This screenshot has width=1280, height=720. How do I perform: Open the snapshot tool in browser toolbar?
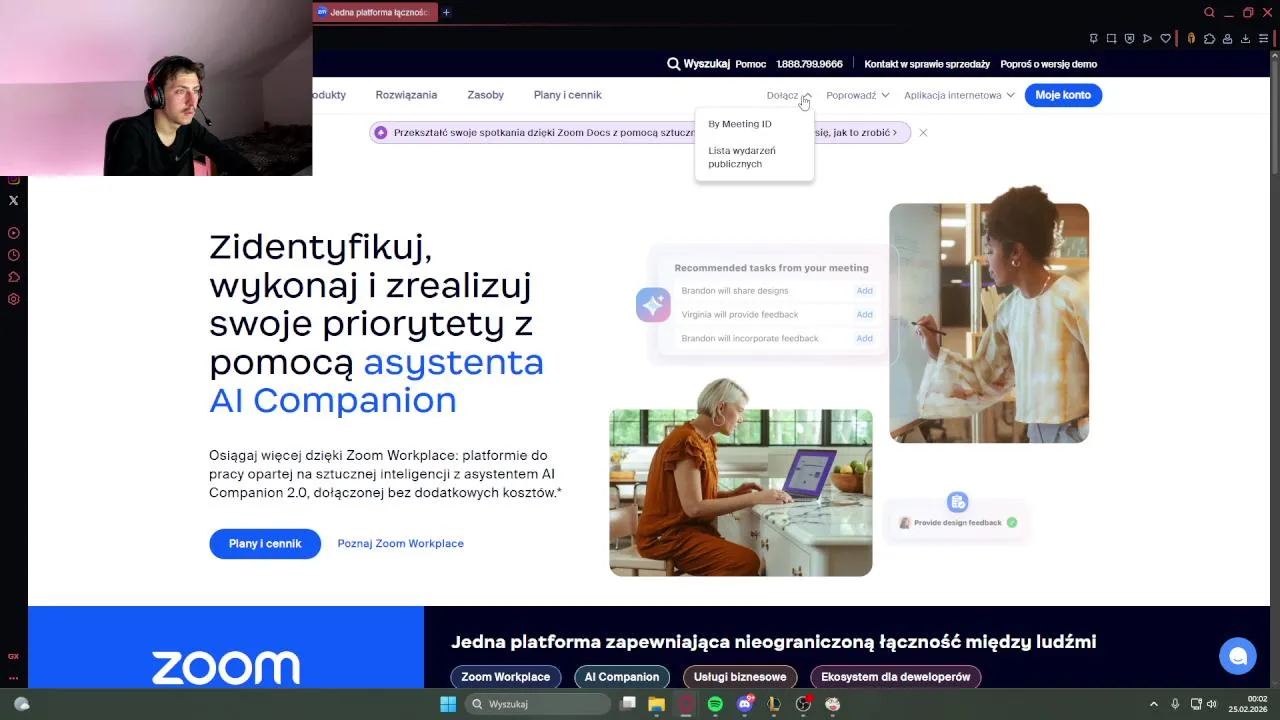click(x=1111, y=39)
